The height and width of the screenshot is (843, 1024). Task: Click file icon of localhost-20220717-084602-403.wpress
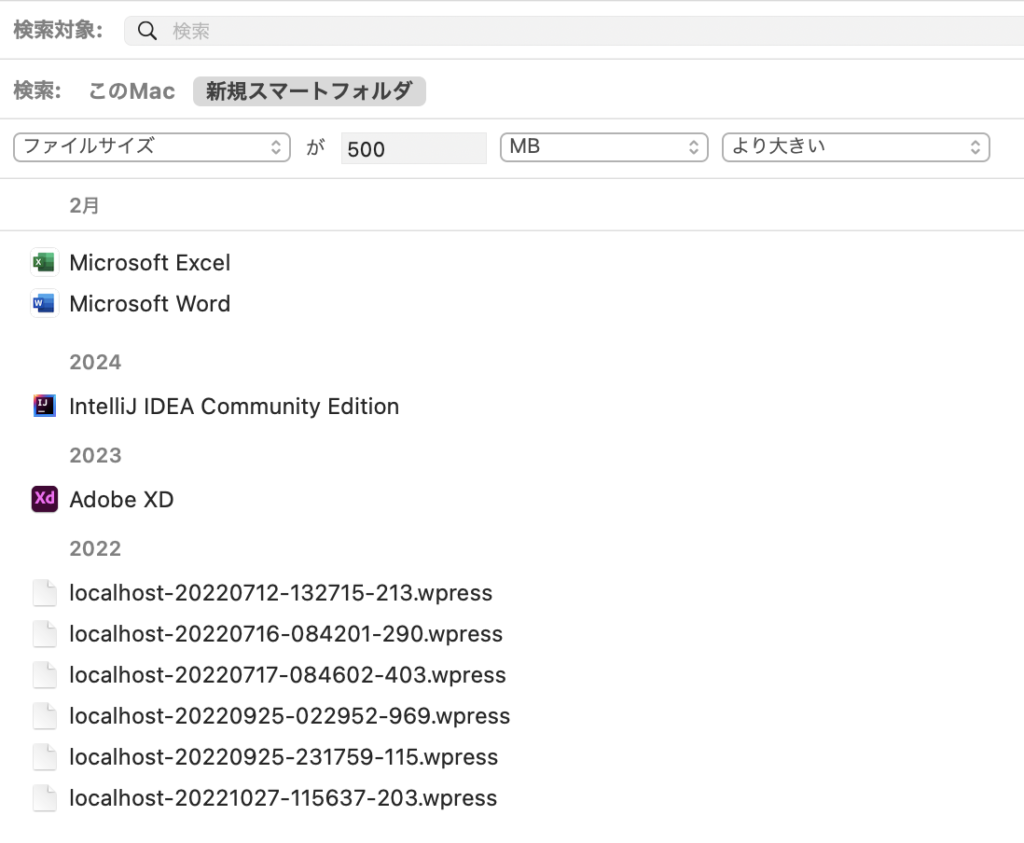pyautogui.click(x=44, y=675)
